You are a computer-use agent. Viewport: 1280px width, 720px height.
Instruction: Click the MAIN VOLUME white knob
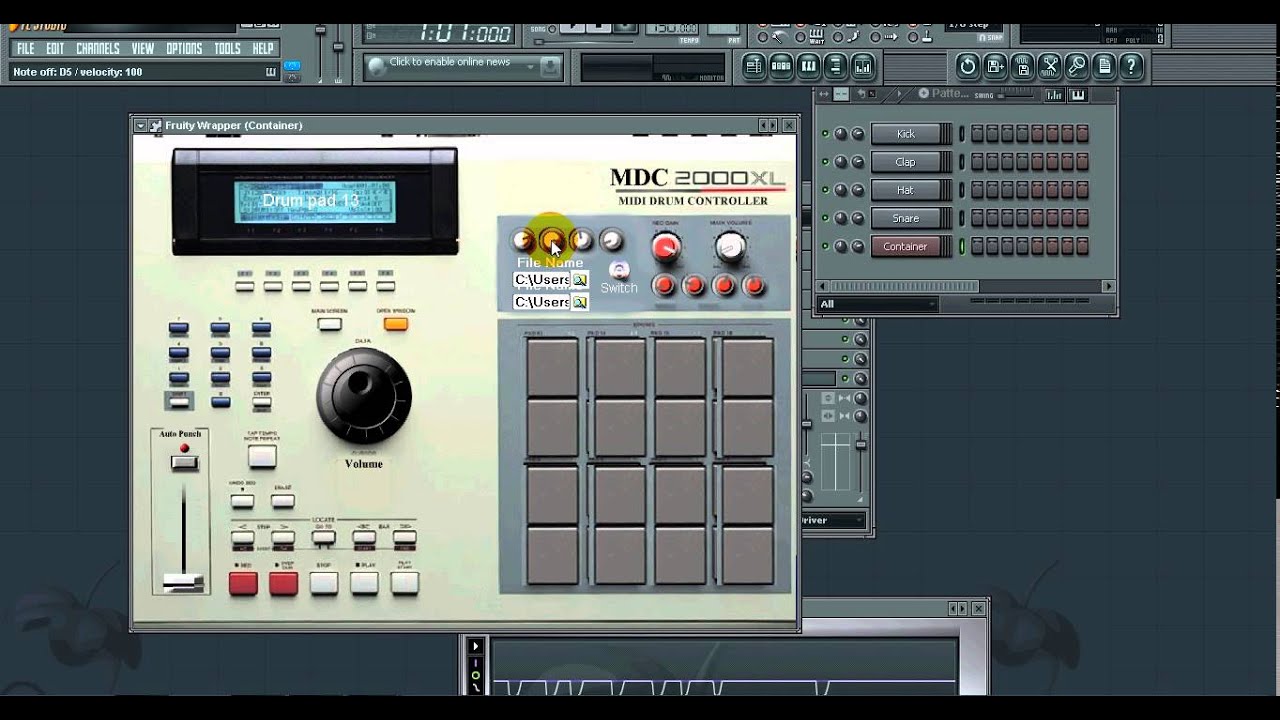click(731, 247)
